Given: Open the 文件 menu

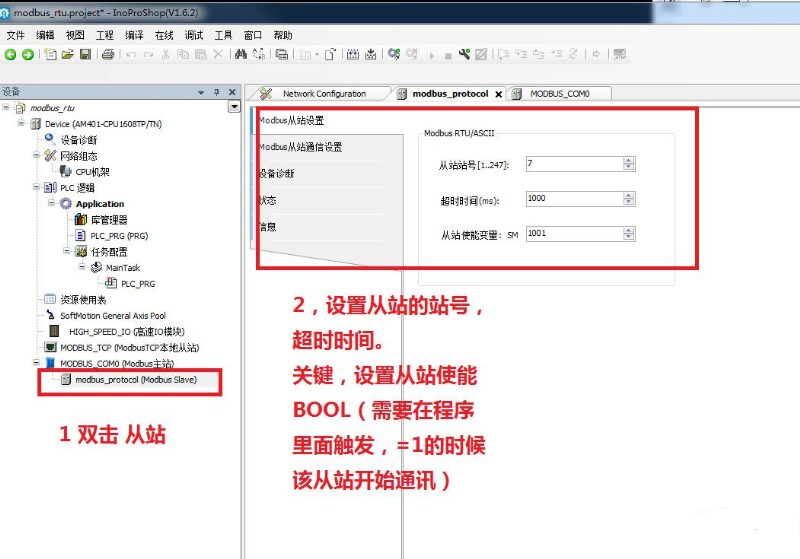Looking at the screenshot, I should [x=15, y=35].
